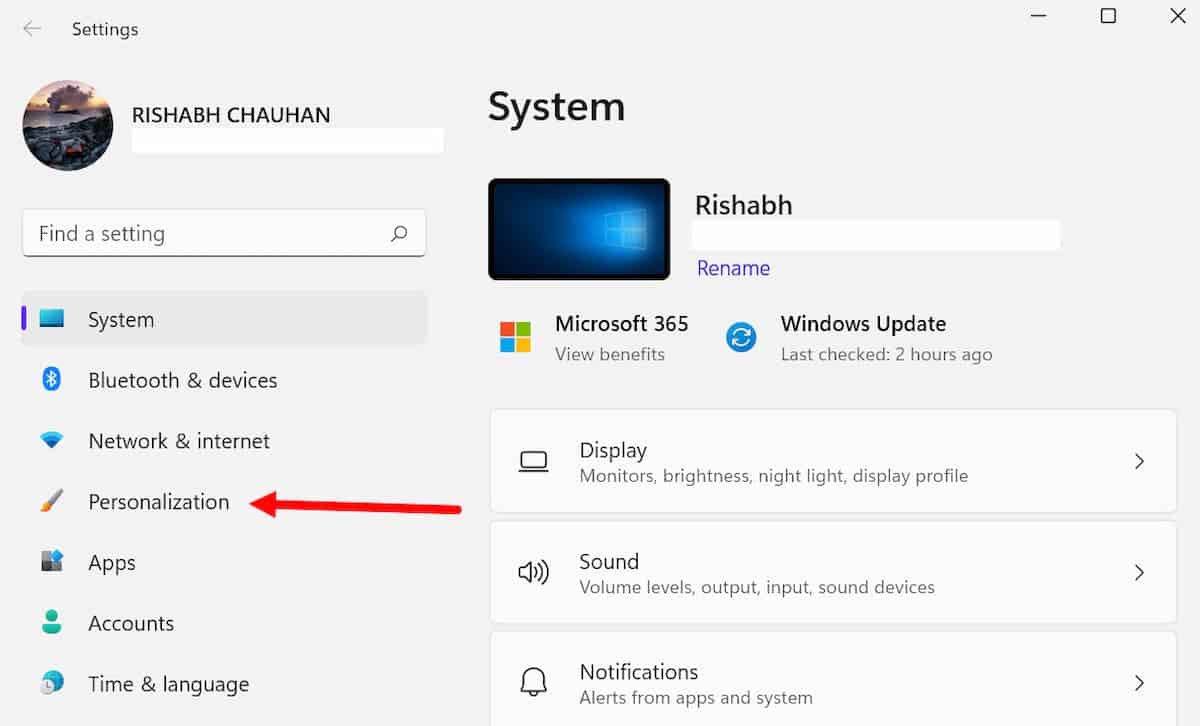The image size is (1200, 726).
Task: Select System in the sidebar
Action: 121,320
